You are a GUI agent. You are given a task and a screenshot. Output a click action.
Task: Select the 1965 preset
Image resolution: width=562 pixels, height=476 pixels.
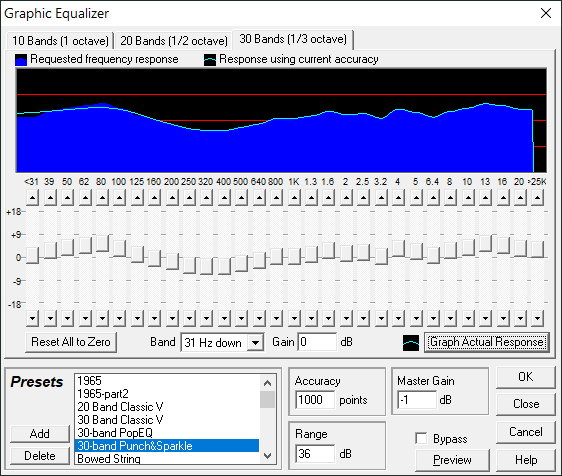click(167, 381)
